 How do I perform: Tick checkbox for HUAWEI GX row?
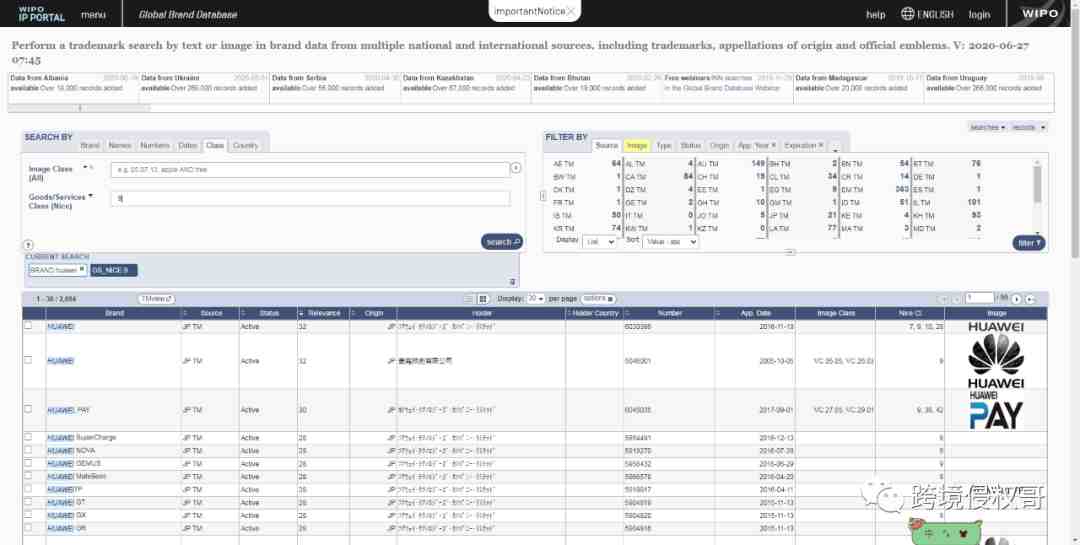[x=28, y=515]
